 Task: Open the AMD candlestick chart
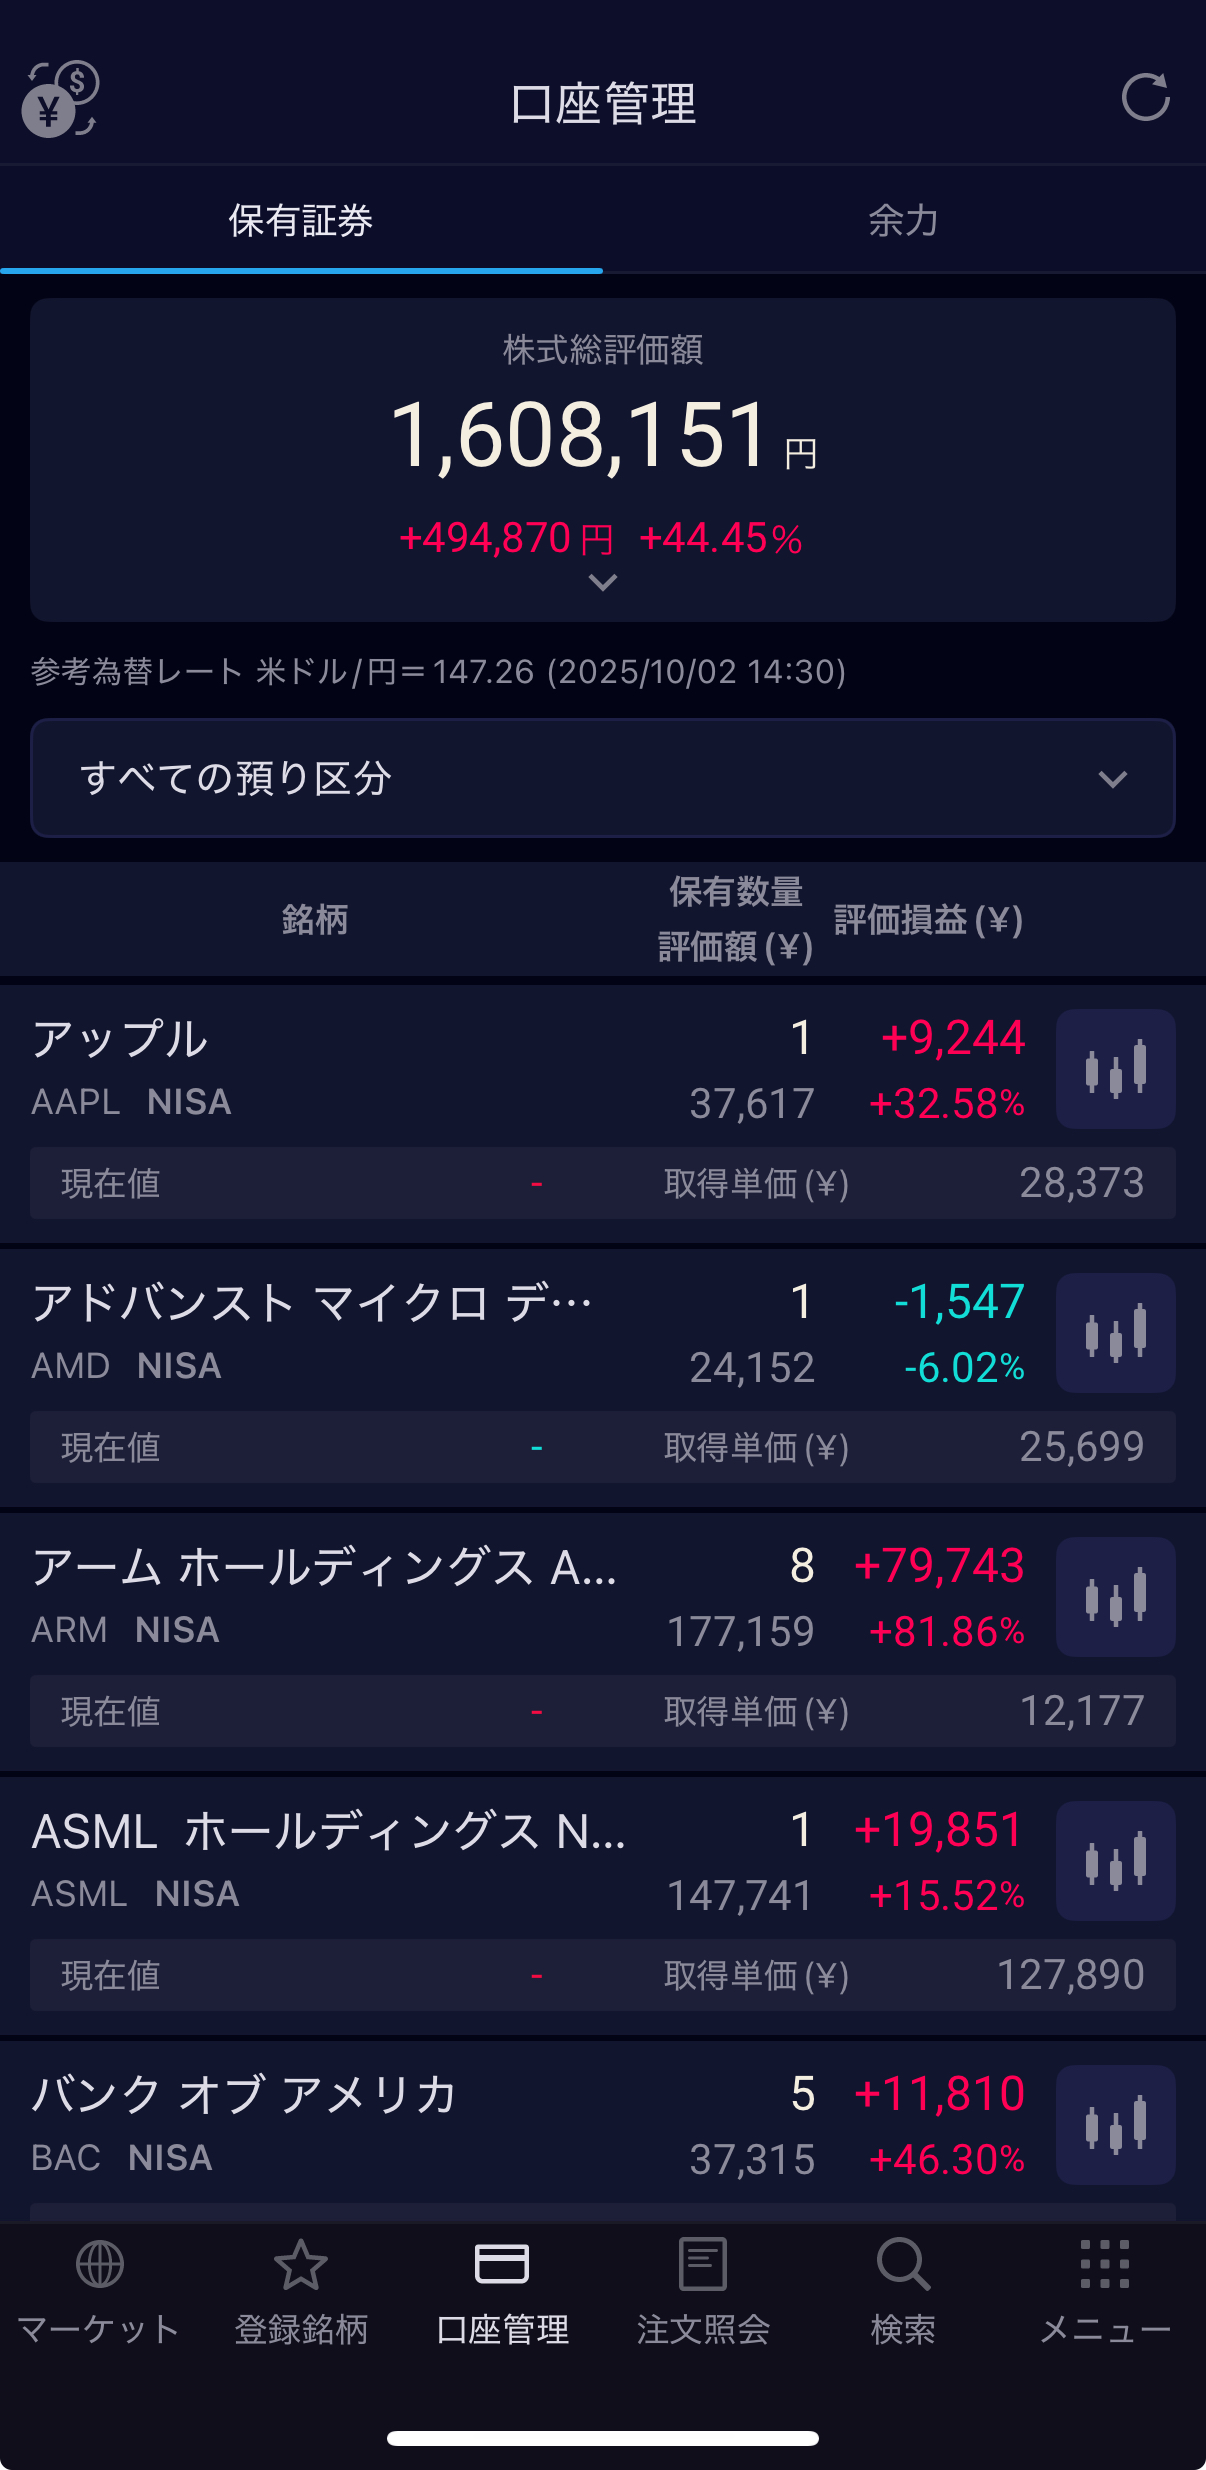point(1115,1333)
